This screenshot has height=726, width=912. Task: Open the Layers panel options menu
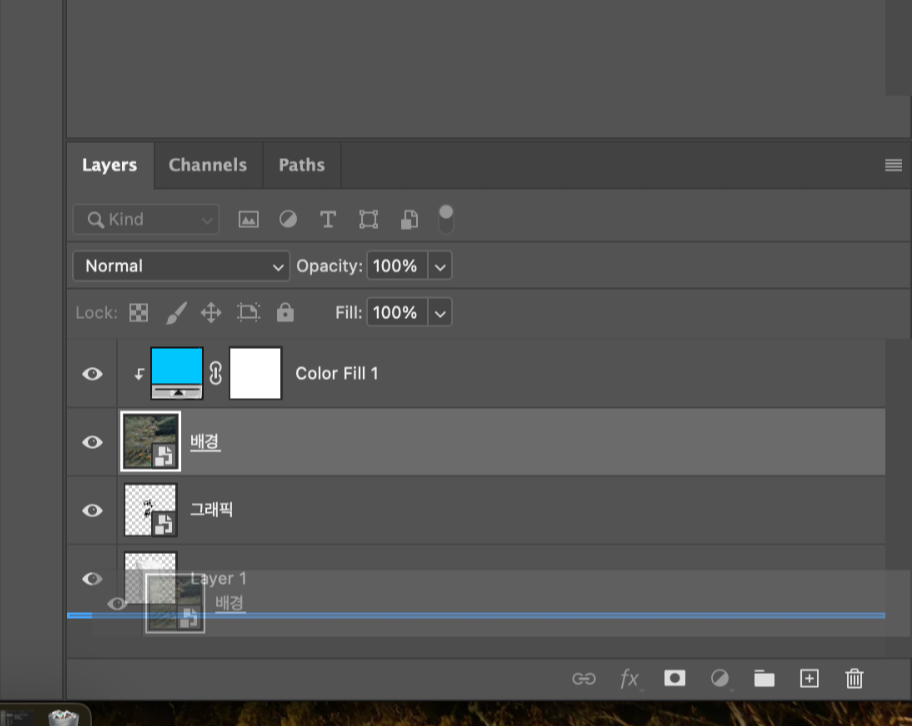(893, 165)
